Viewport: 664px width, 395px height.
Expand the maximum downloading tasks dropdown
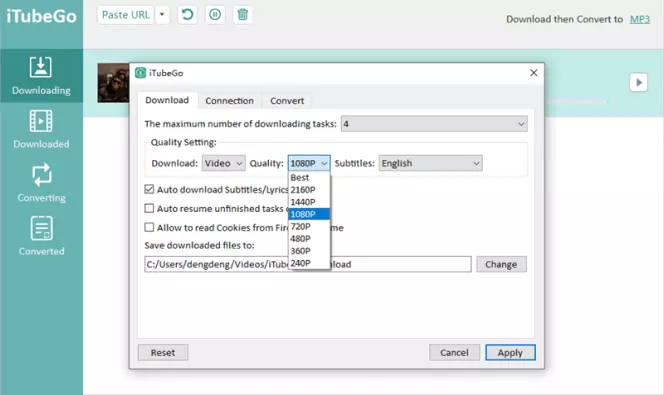point(434,124)
